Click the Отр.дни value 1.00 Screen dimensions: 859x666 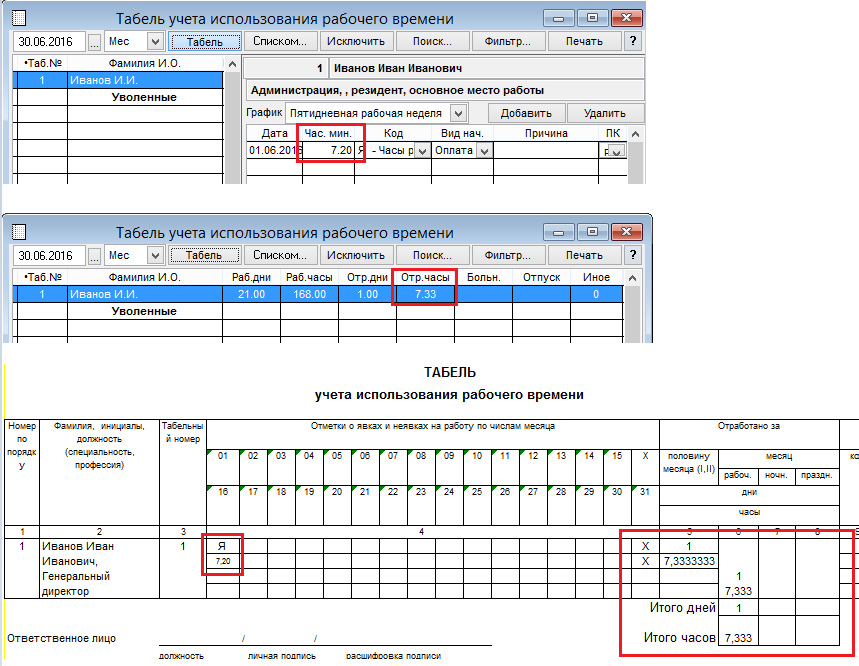tap(368, 295)
